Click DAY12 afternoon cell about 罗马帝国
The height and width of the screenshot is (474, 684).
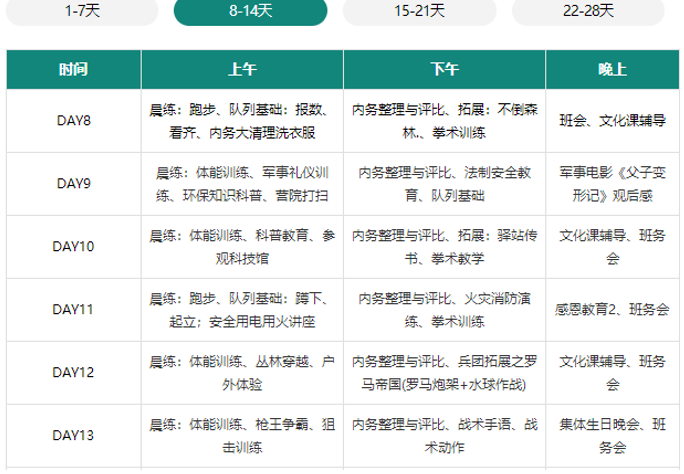(x=445, y=373)
